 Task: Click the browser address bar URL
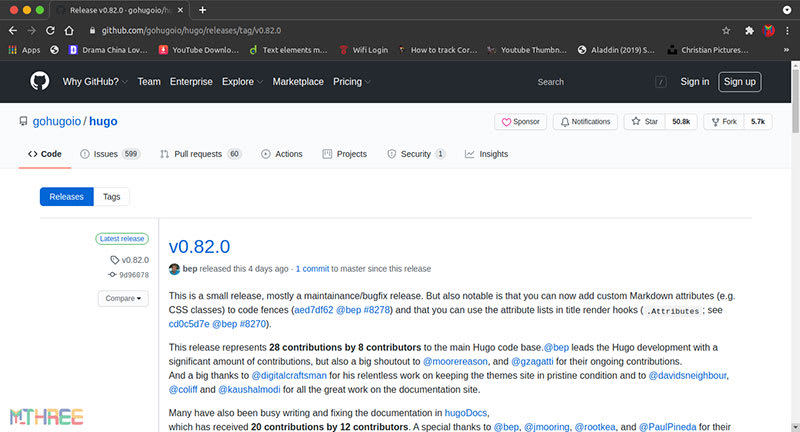[191, 31]
